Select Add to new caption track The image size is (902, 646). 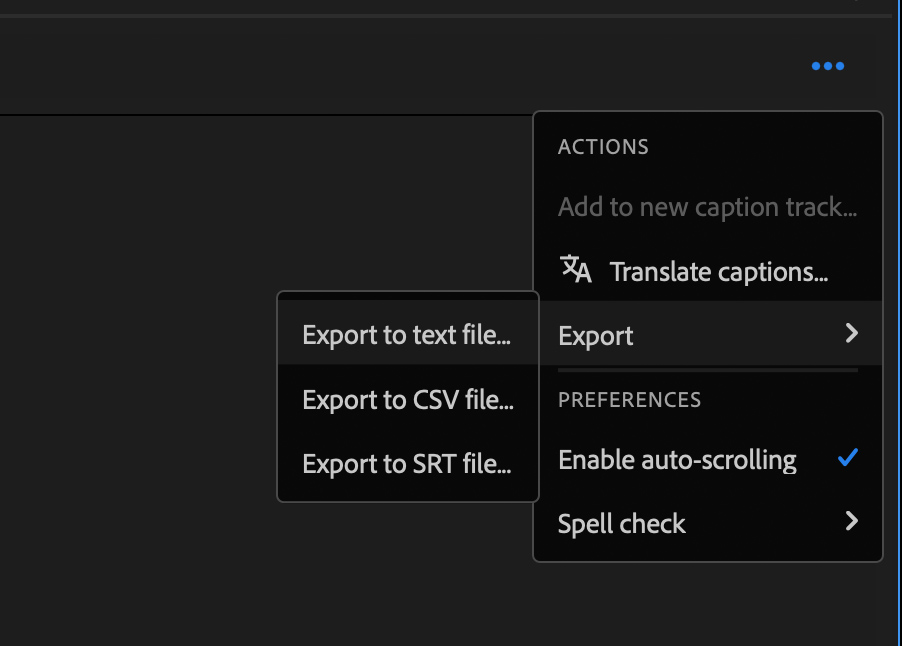pyautogui.click(x=708, y=207)
